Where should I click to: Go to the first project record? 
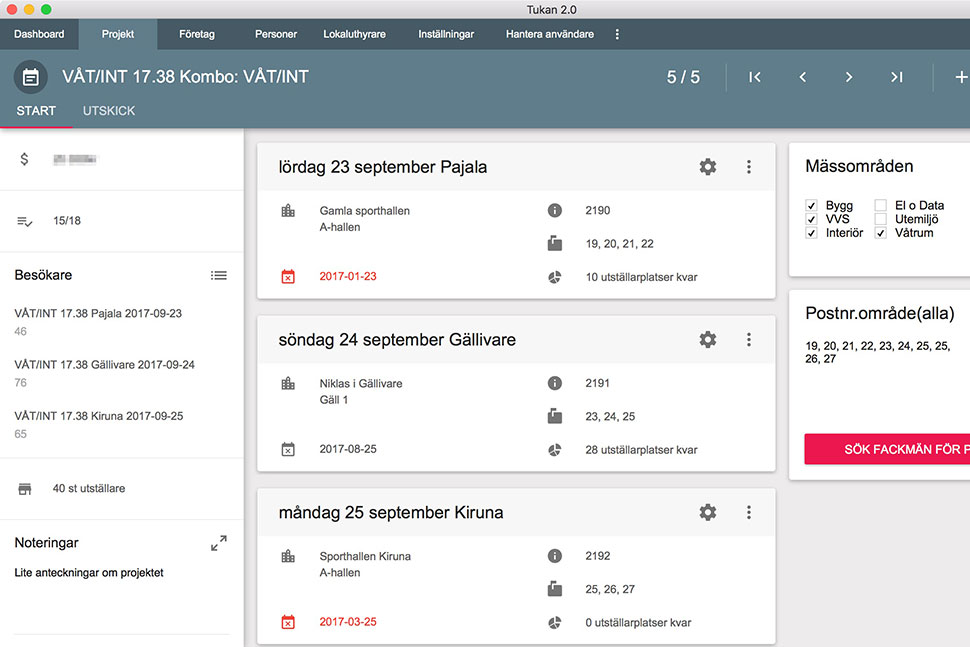click(755, 77)
